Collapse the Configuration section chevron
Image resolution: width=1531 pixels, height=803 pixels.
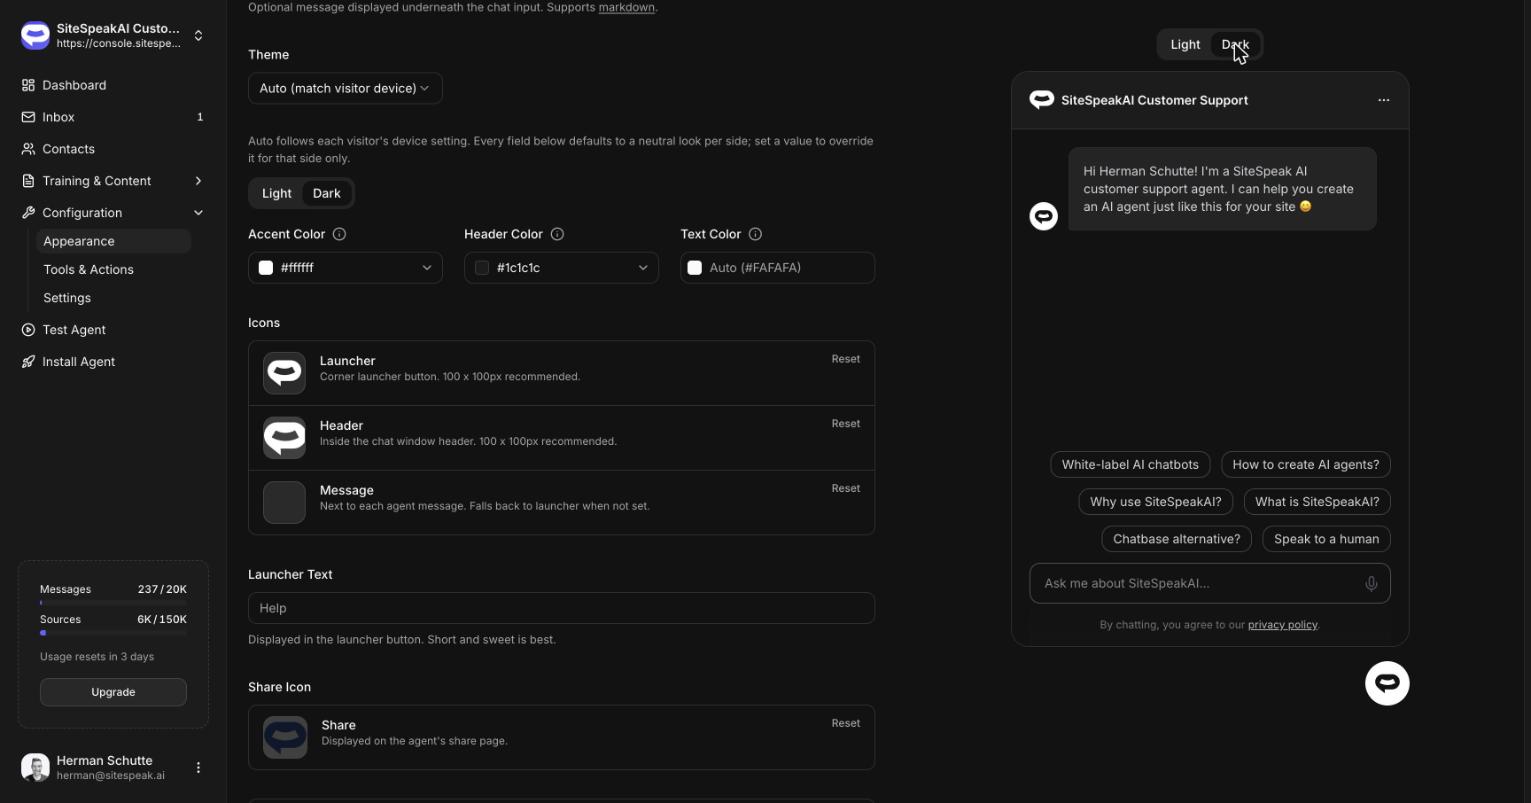[x=198, y=213]
